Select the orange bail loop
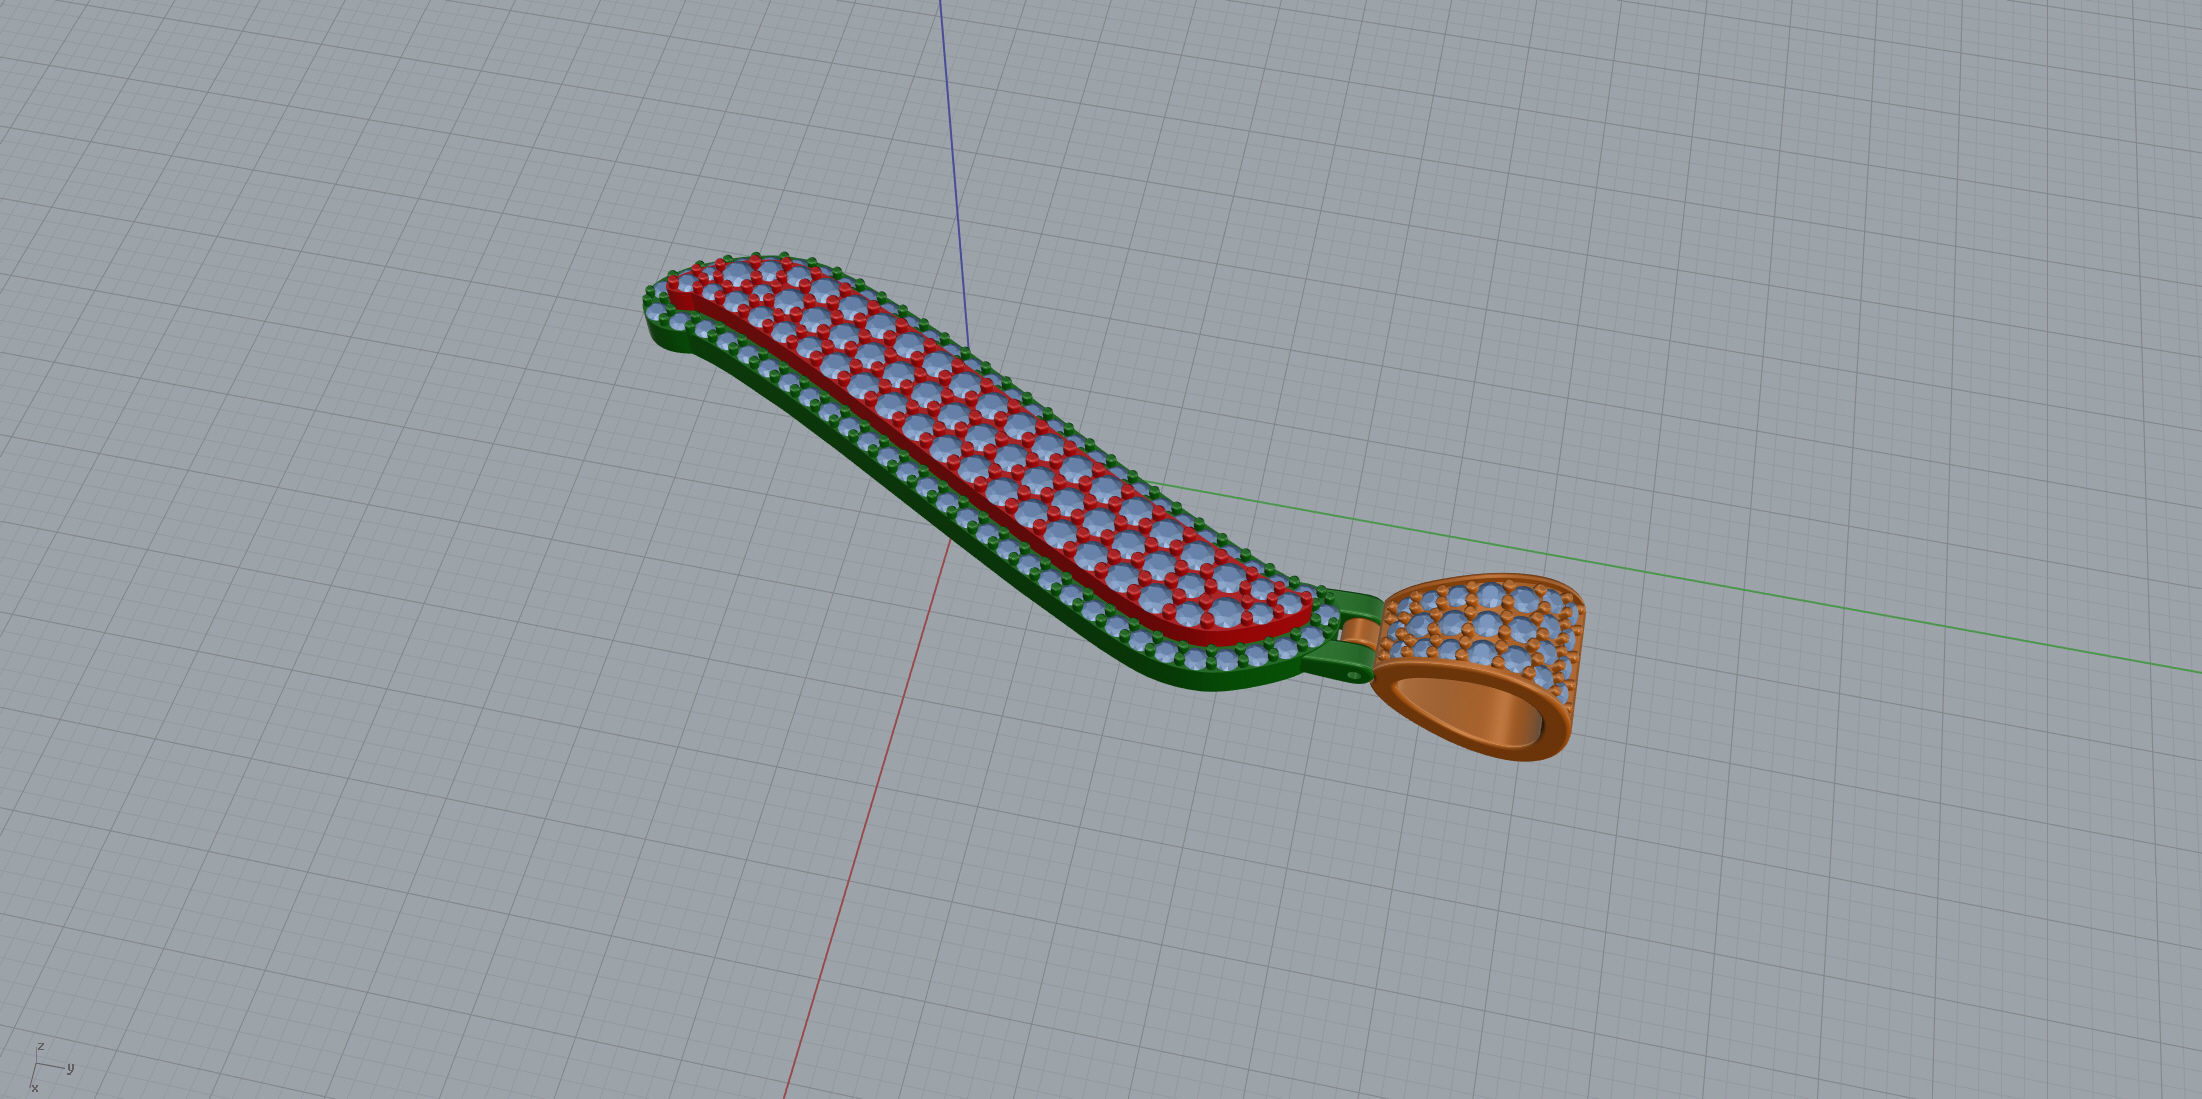The width and height of the screenshot is (2202, 1099). [1478, 668]
